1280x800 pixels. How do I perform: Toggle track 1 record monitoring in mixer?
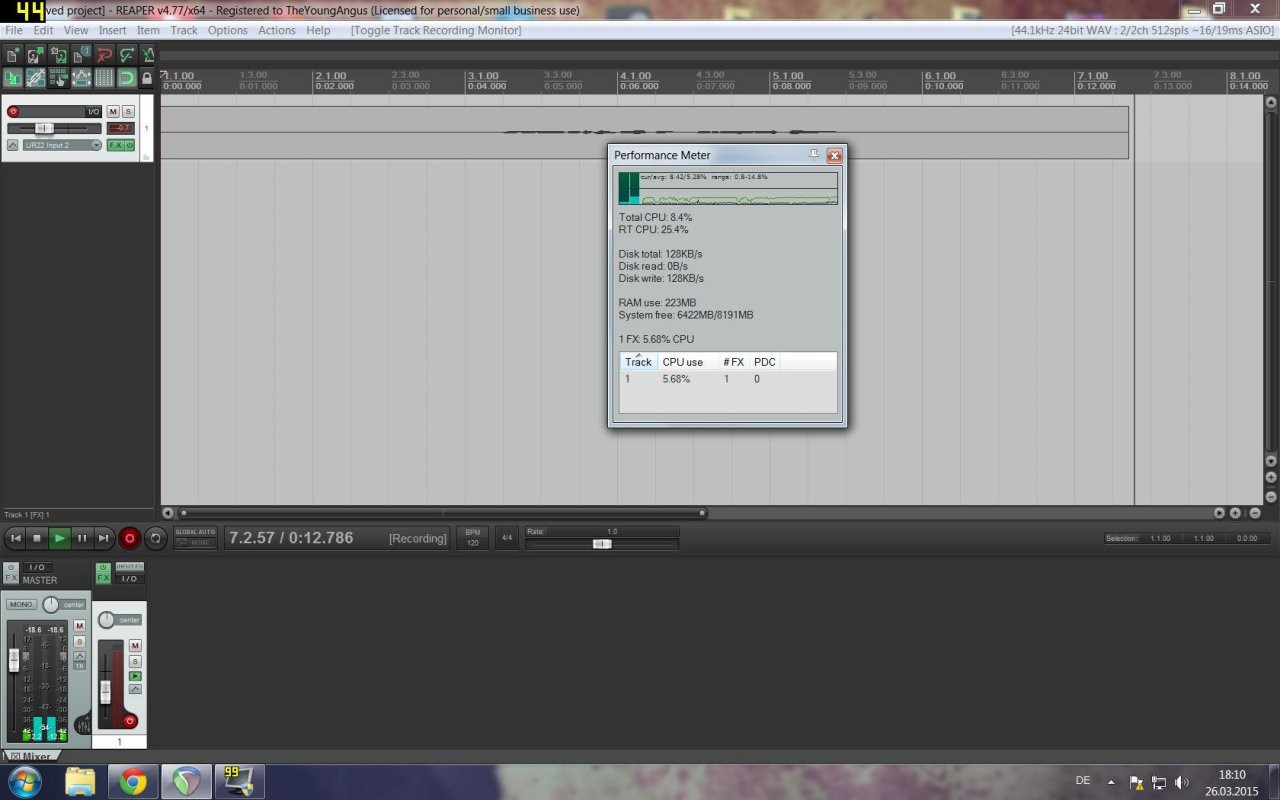[135, 676]
